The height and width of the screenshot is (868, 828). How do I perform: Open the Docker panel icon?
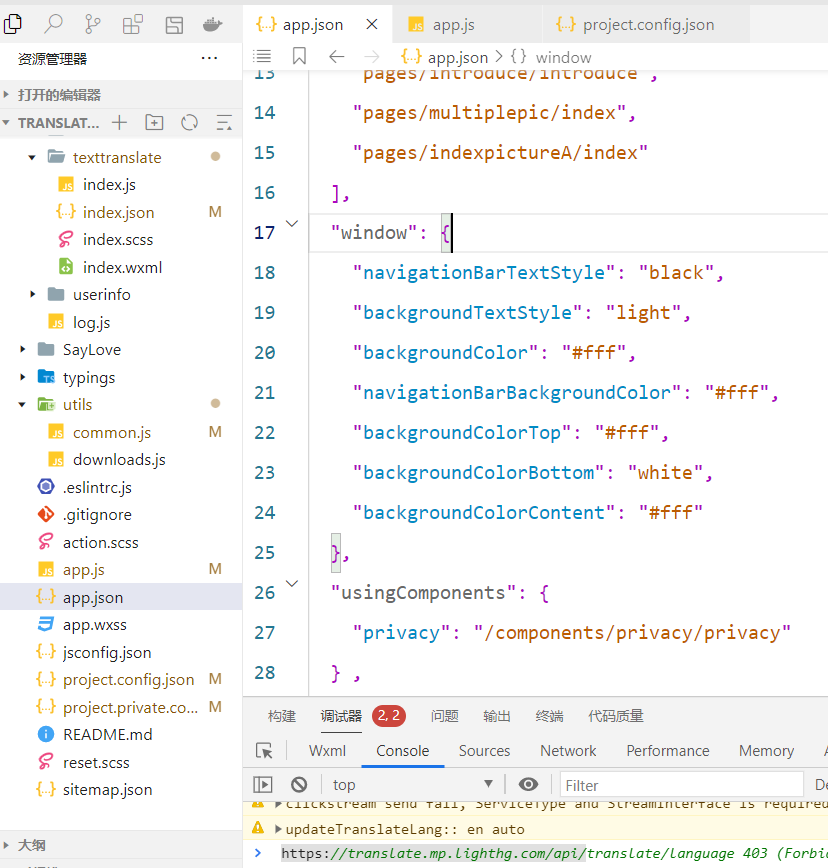[x=212, y=24]
